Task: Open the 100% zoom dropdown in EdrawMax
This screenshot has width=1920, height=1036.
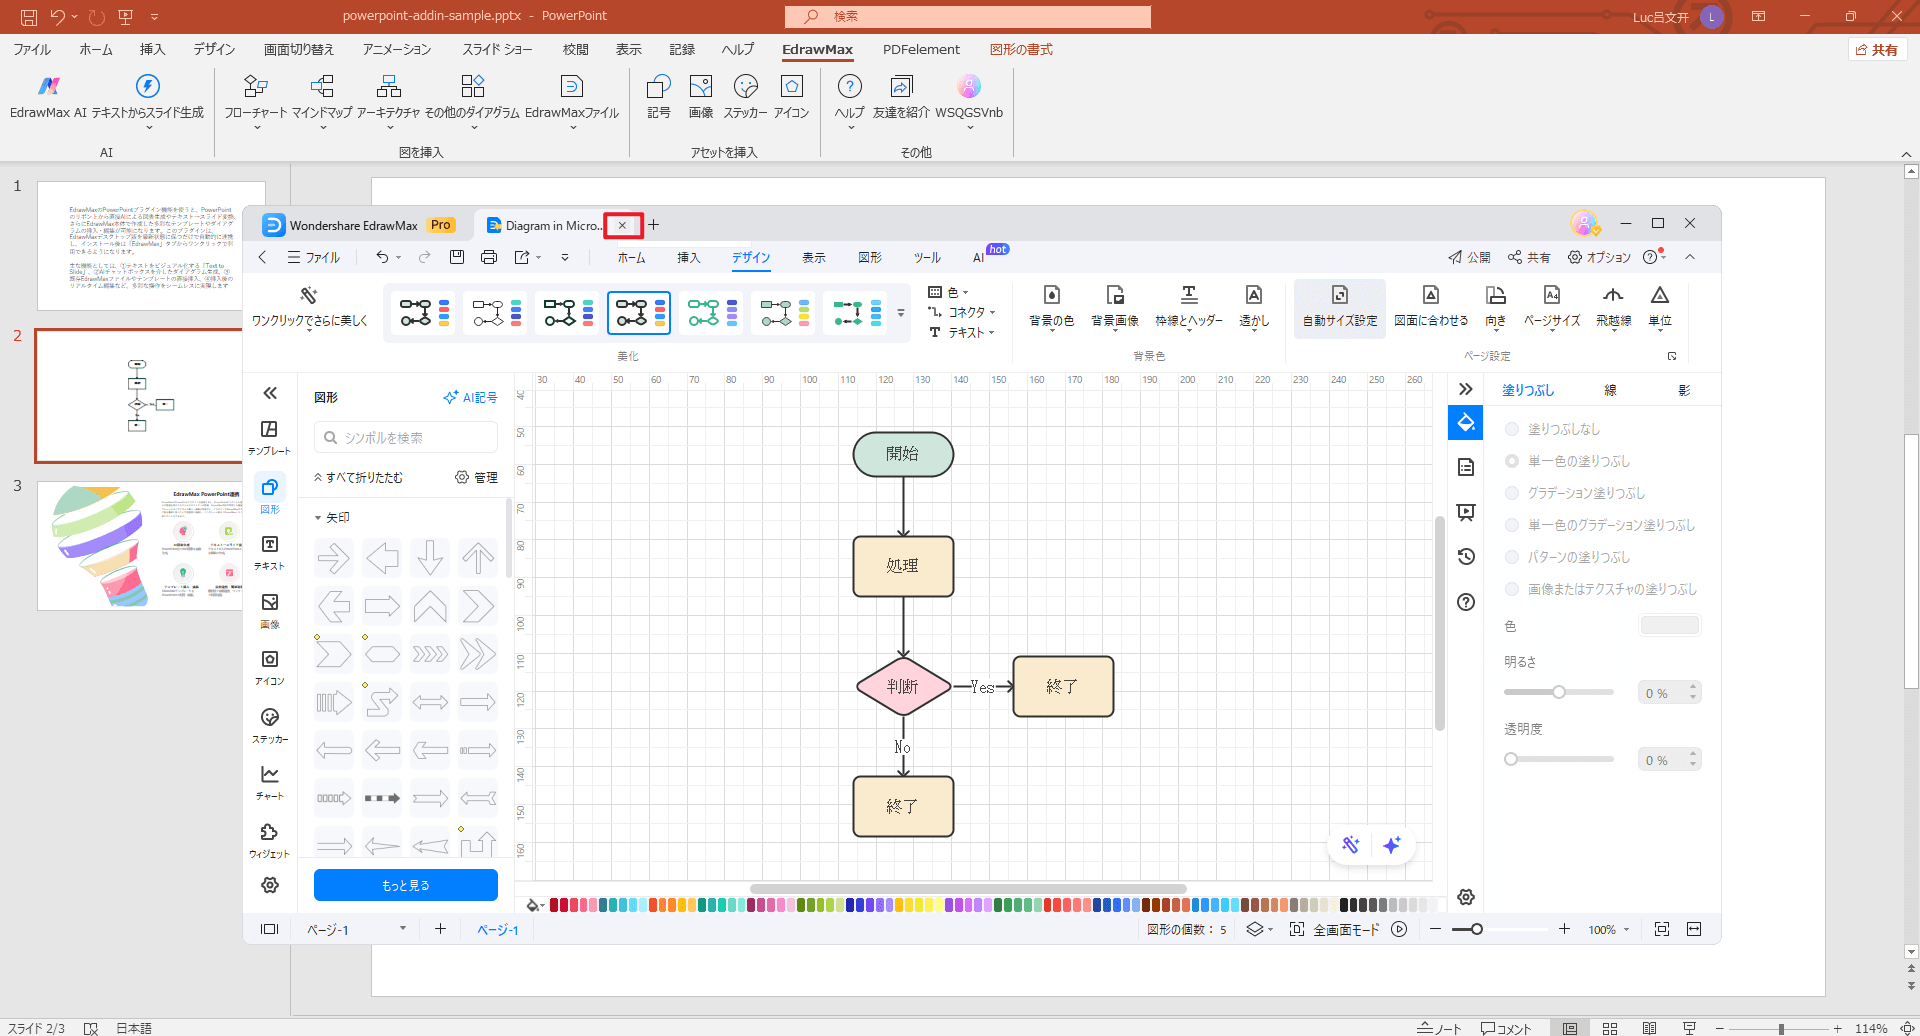Action: tap(1608, 930)
